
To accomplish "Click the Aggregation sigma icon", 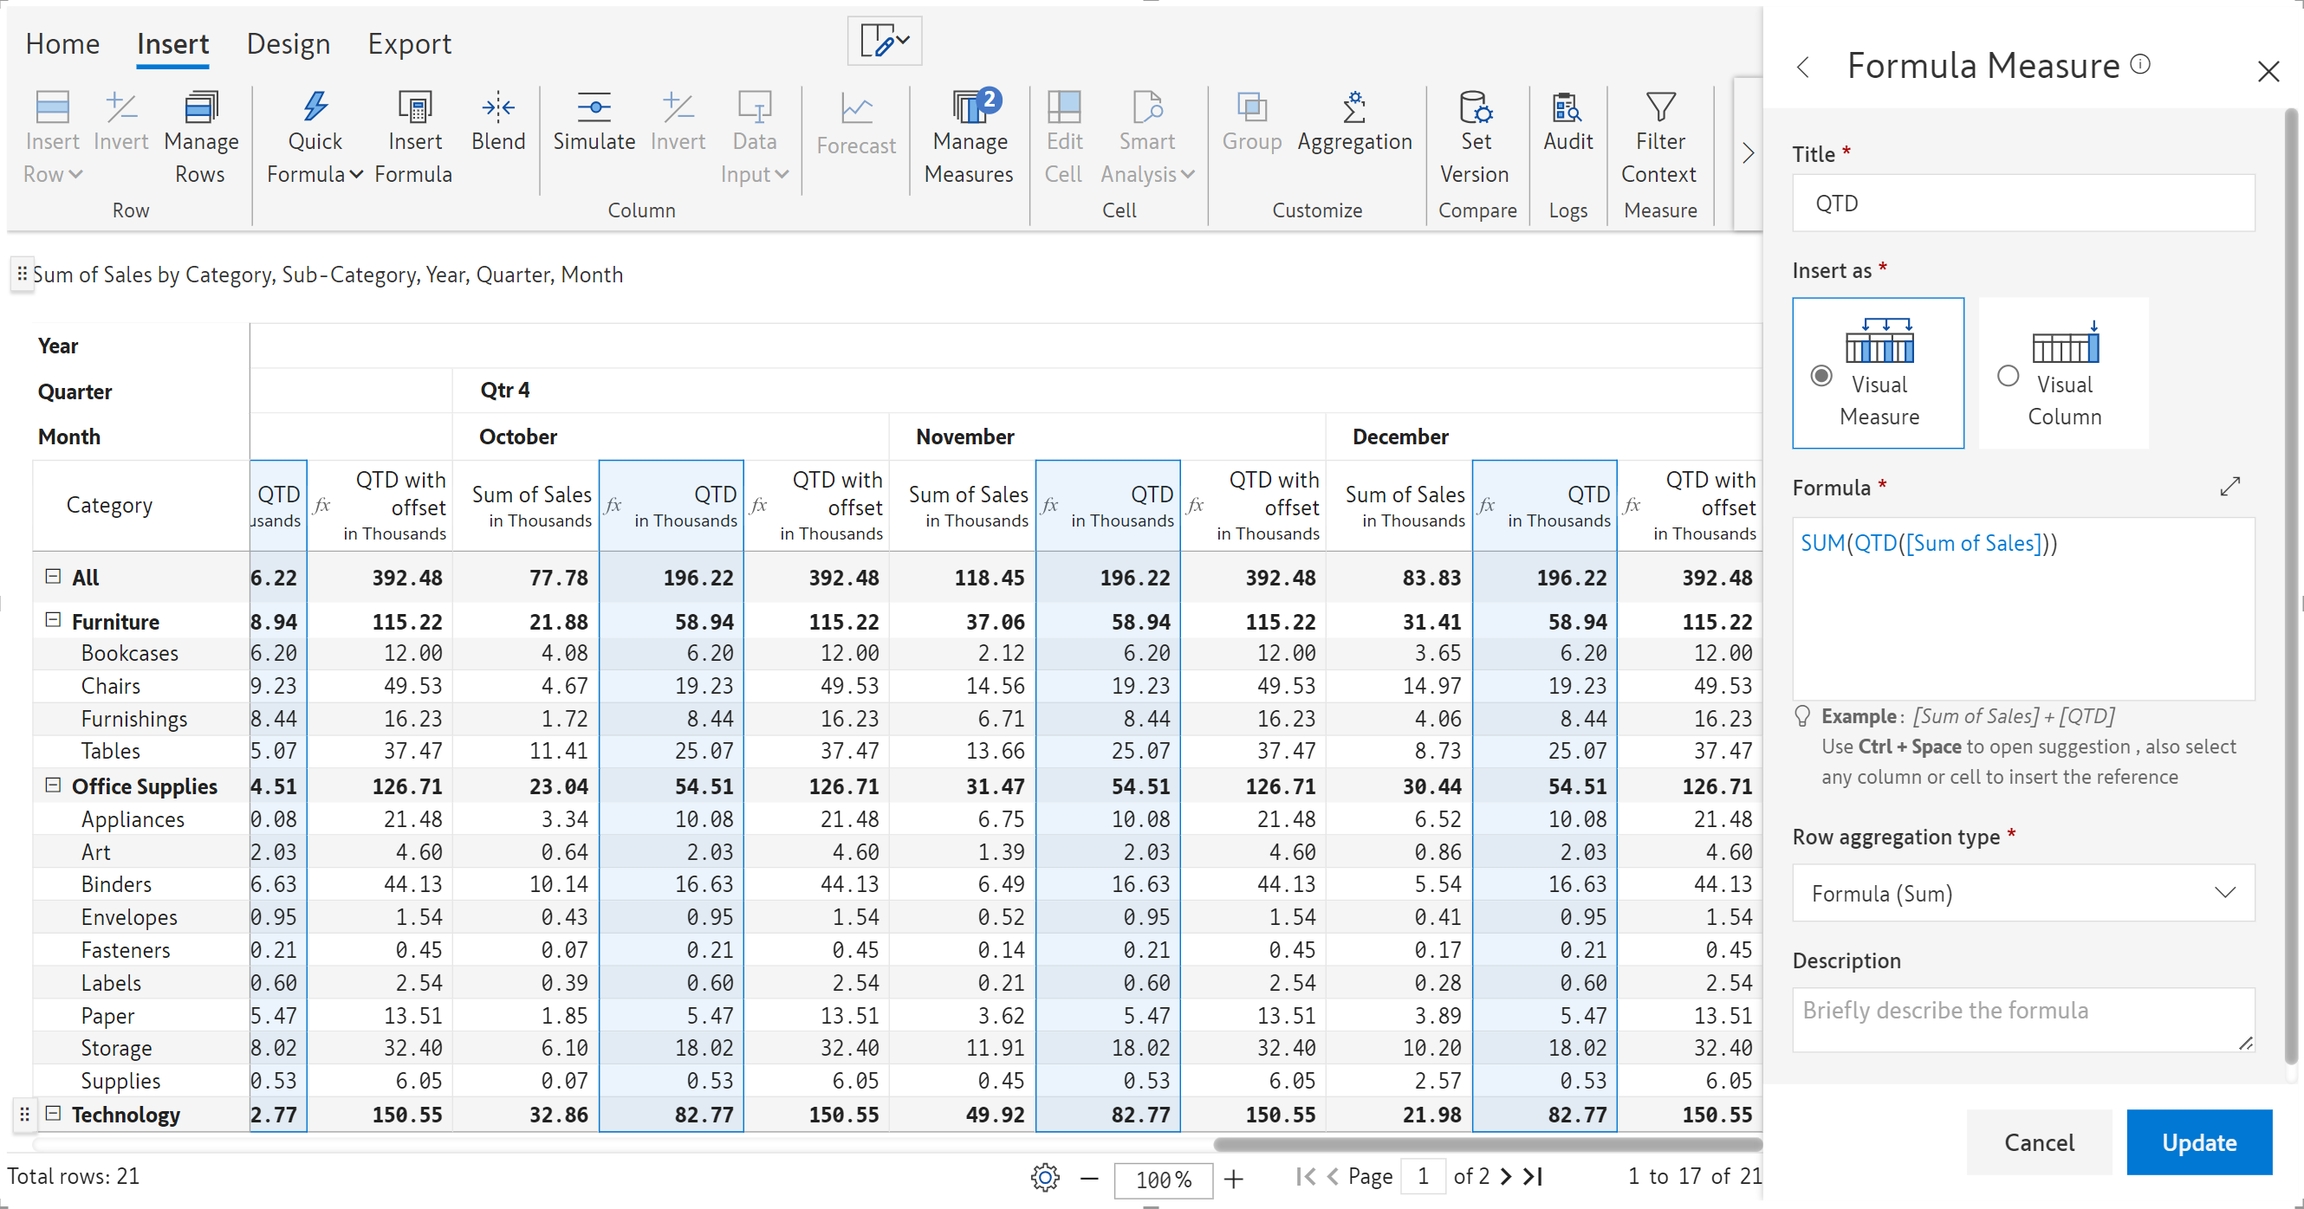I will tap(1354, 107).
